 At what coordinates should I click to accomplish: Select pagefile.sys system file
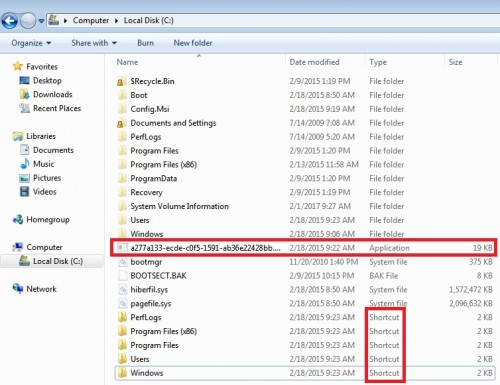(151, 304)
